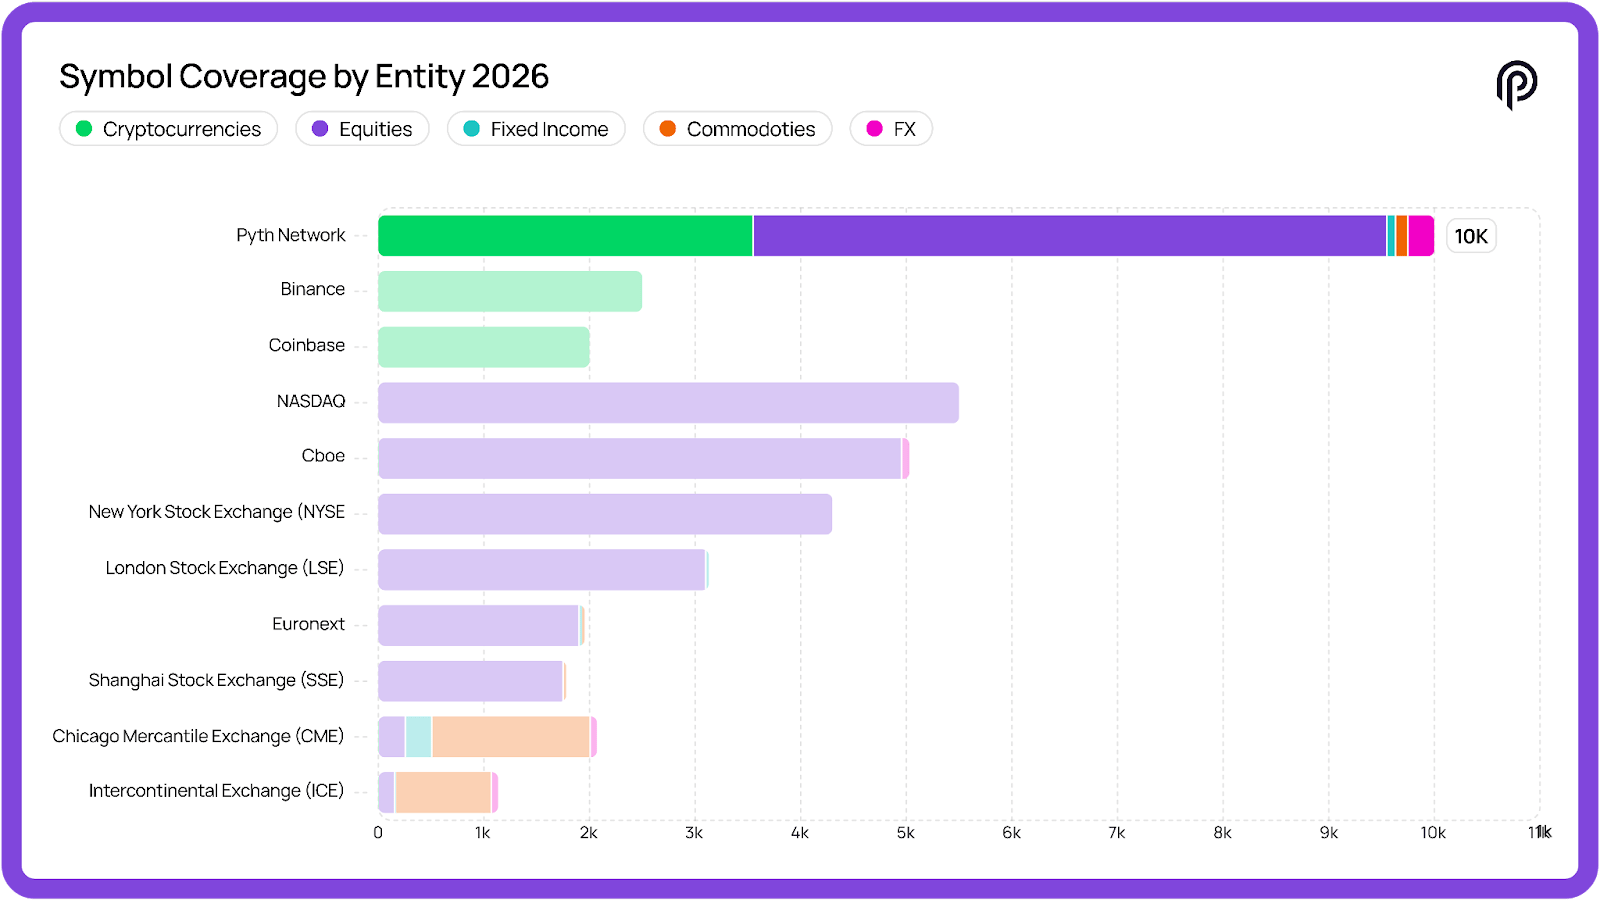Click Intercontinental Exchange commodities segment
The image size is (1600, 900).
[443, 792]
